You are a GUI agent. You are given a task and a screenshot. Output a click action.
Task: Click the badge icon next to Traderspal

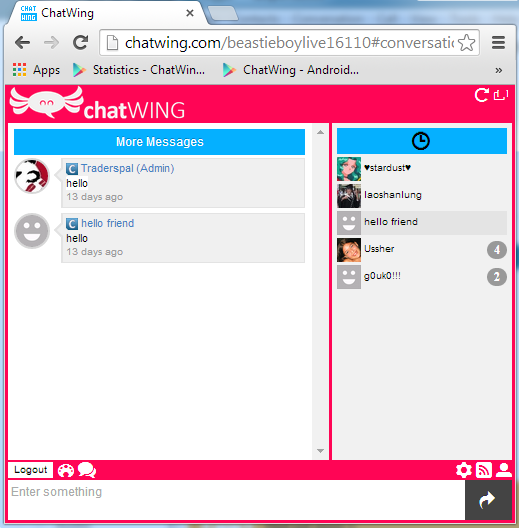tap(72, 168)
